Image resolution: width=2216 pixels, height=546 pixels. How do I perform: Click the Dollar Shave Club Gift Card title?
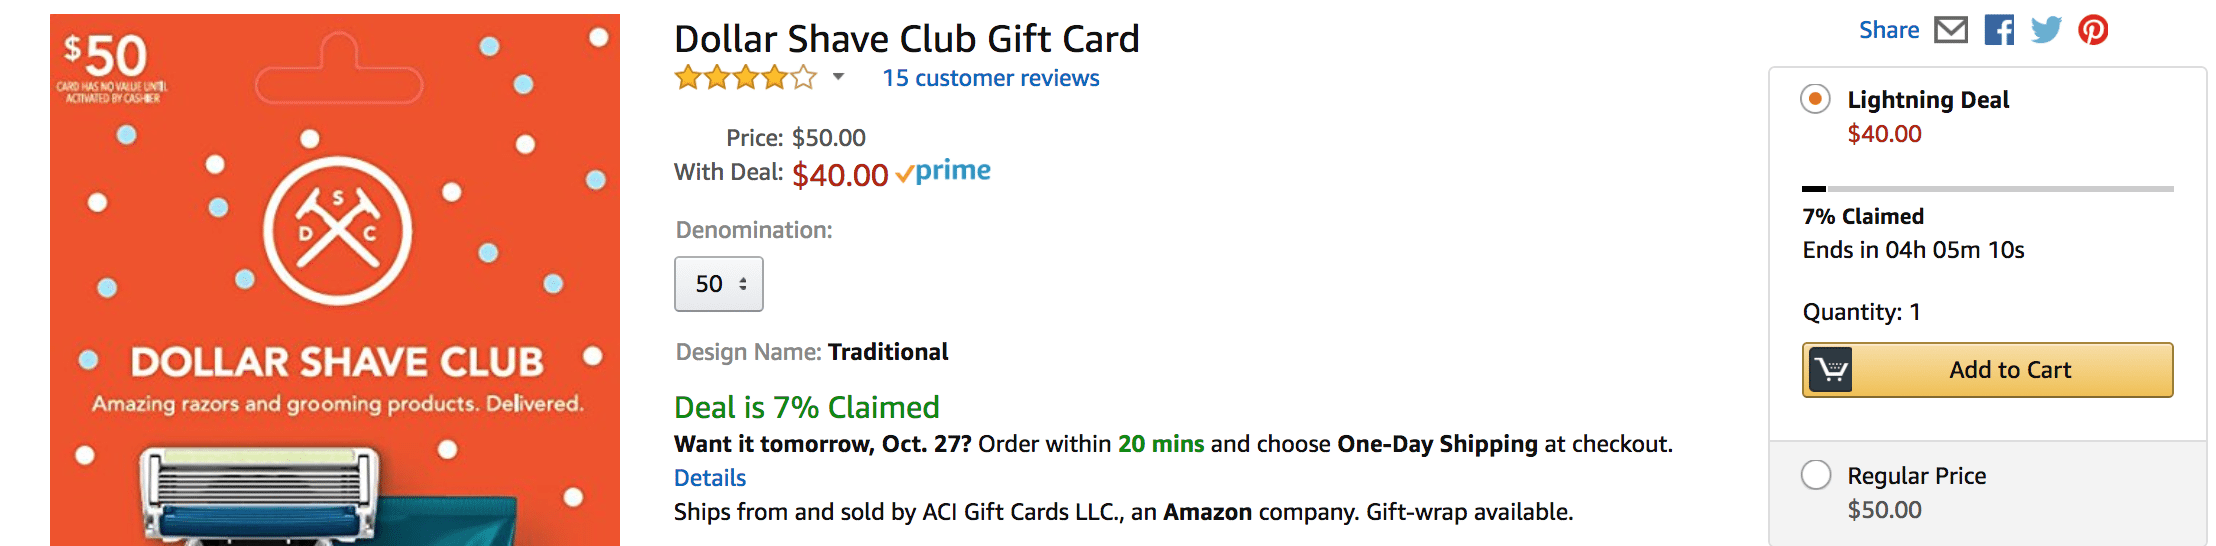click(x=906, y=39)
